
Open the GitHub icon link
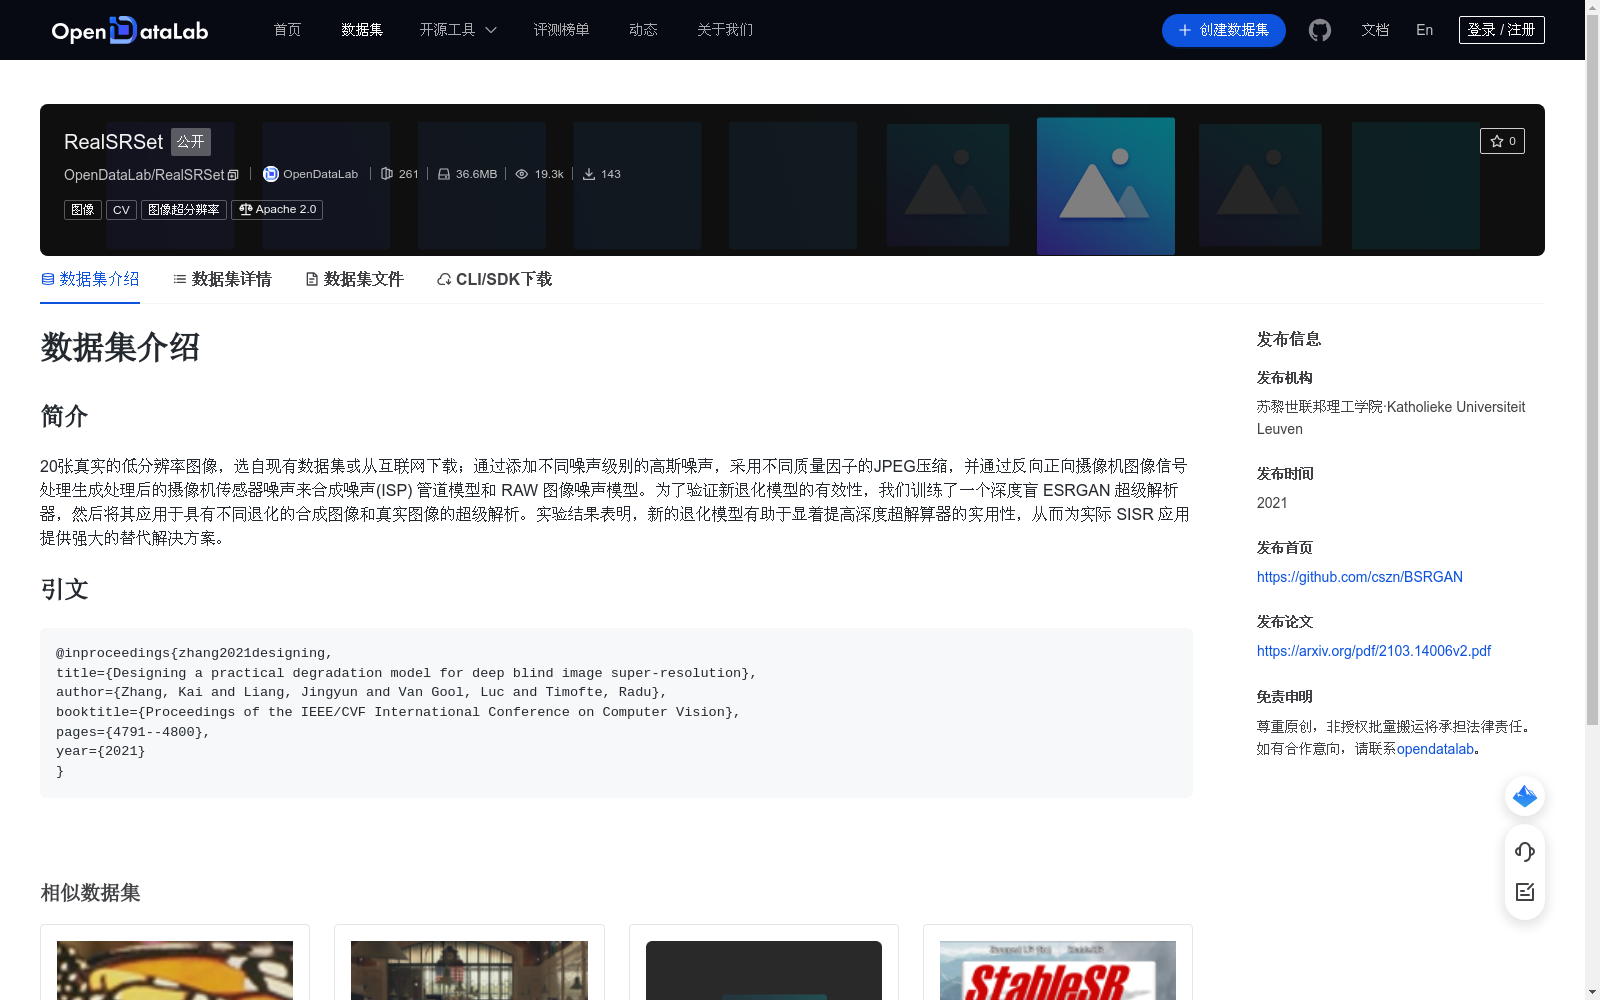tap(1320, 30)
